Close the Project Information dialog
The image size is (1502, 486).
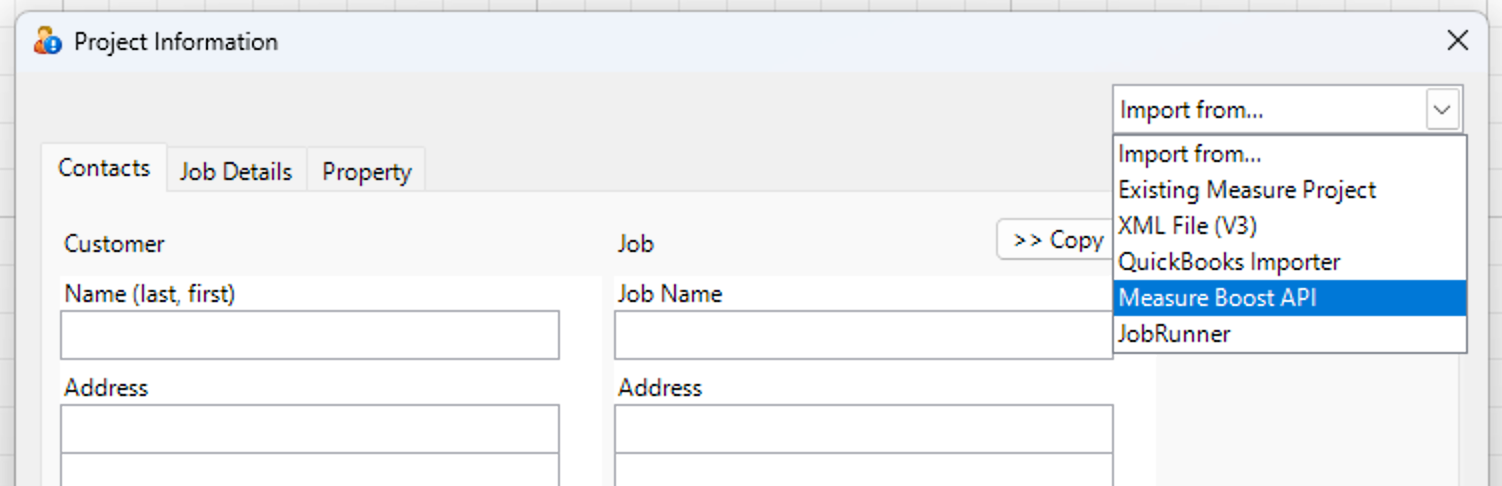[1458, 41]
